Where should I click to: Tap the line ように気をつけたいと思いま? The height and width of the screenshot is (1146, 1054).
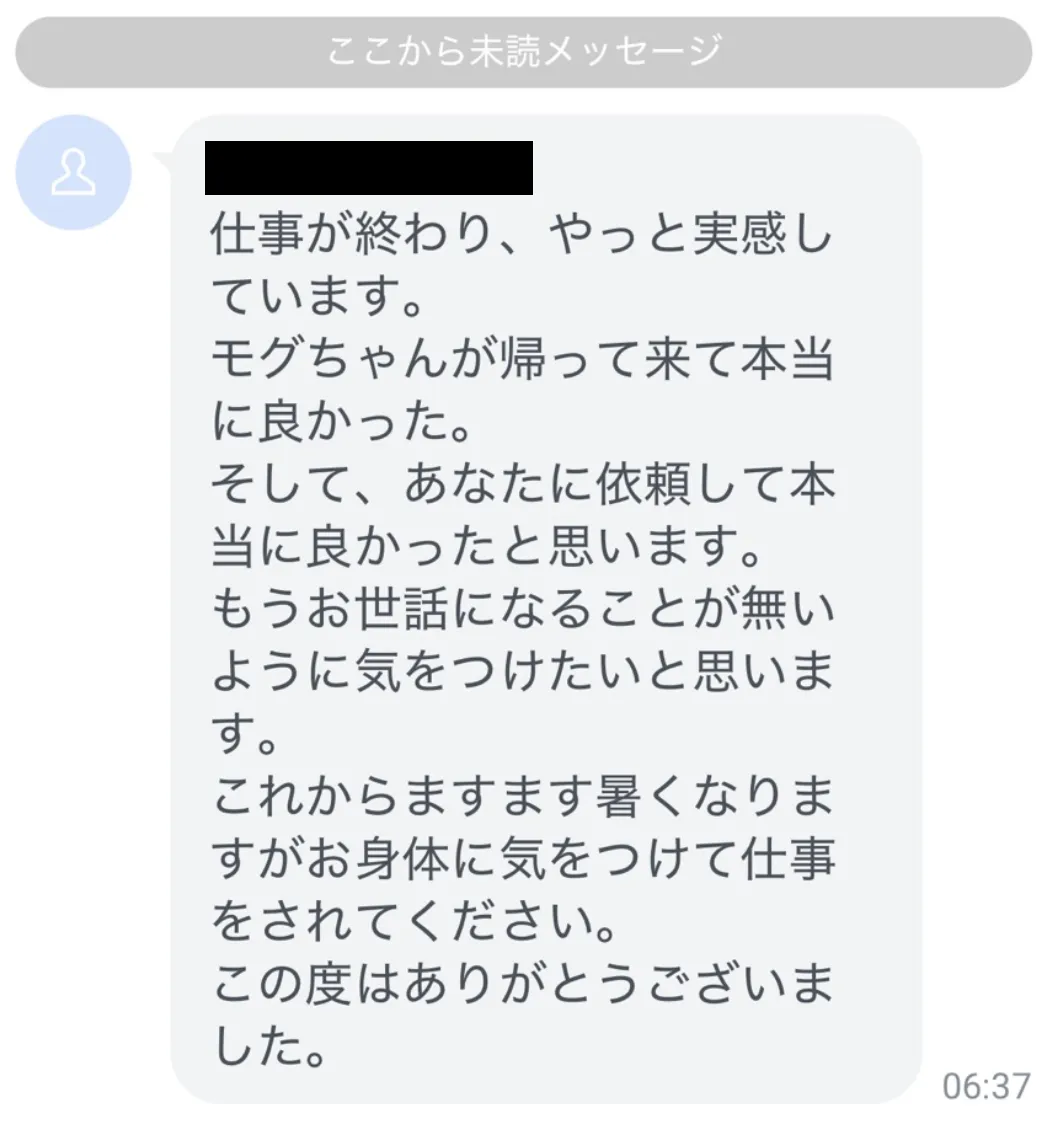pos(522,672)
